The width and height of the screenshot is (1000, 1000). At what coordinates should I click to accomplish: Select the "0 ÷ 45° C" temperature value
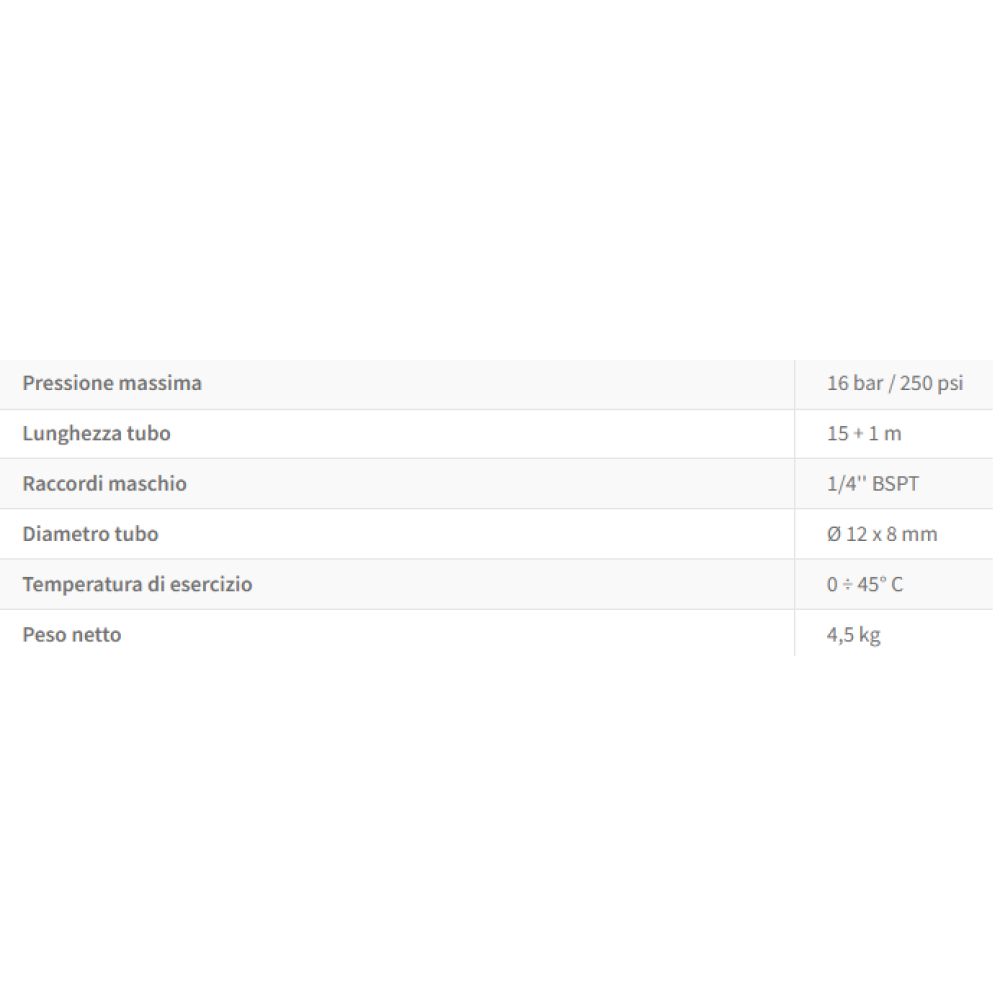point(864,584)
